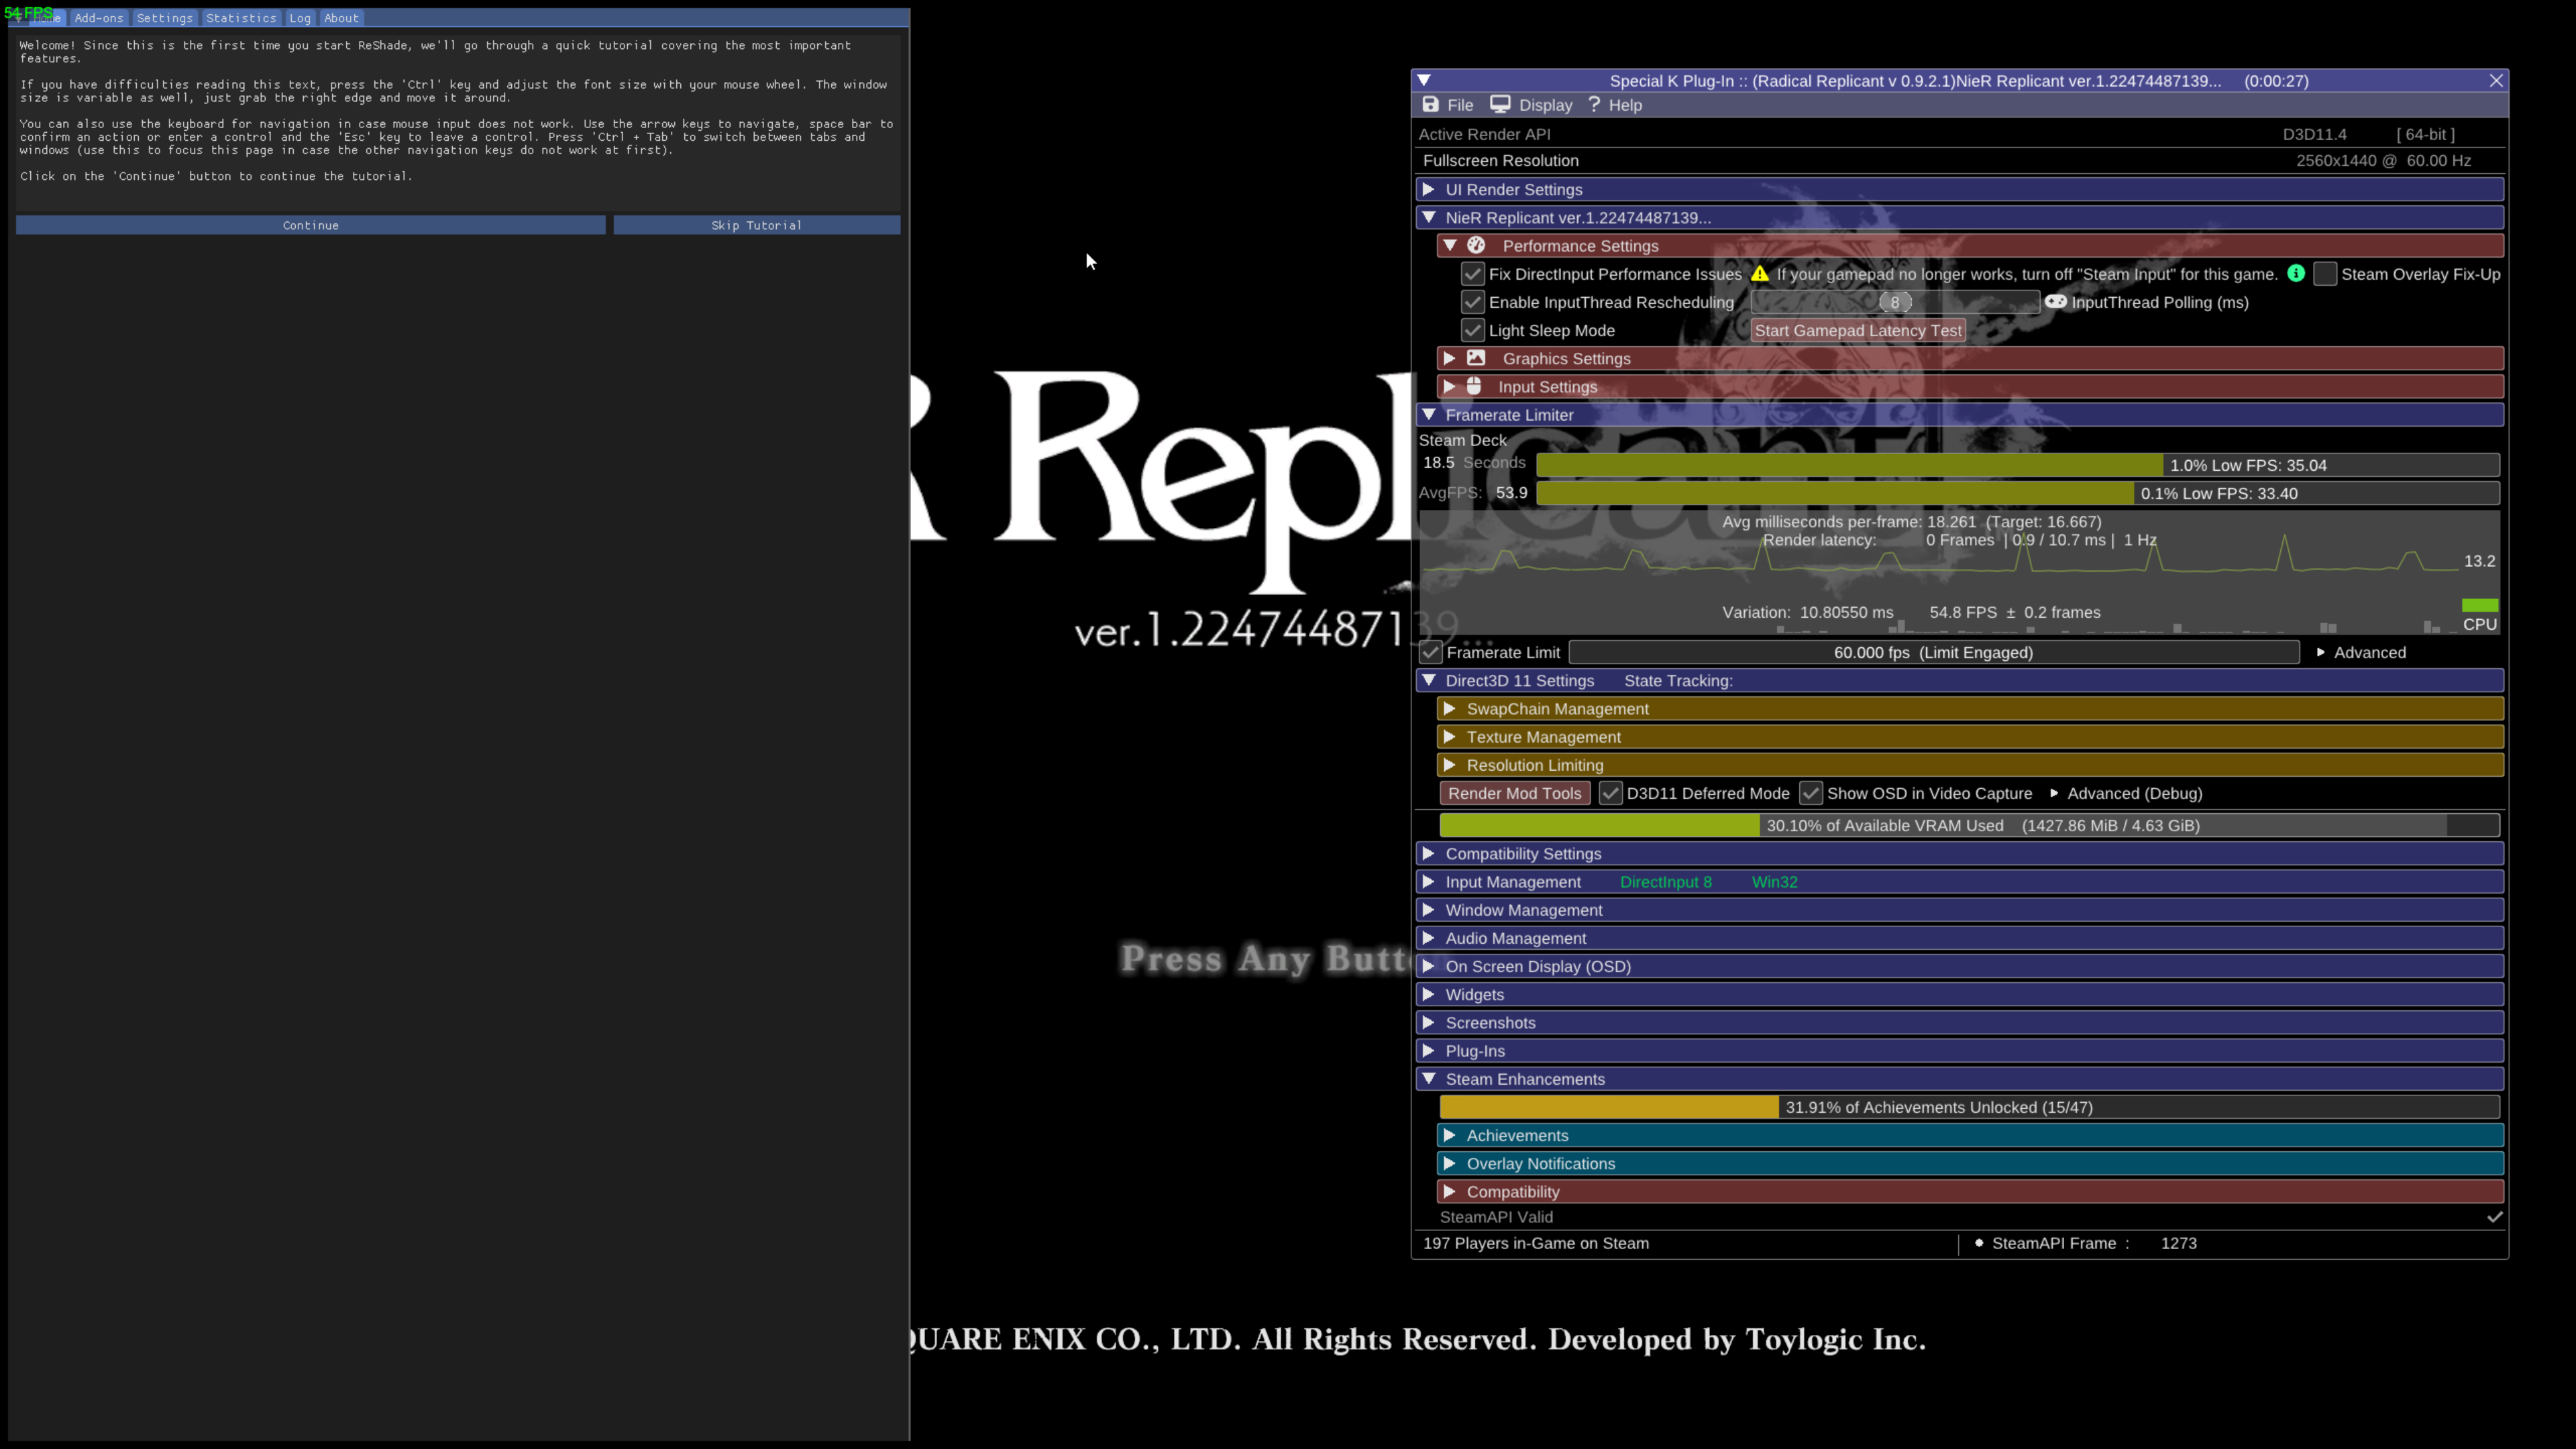Uncheck Fix DirectInput Performance Issues

coord(1473,274)
